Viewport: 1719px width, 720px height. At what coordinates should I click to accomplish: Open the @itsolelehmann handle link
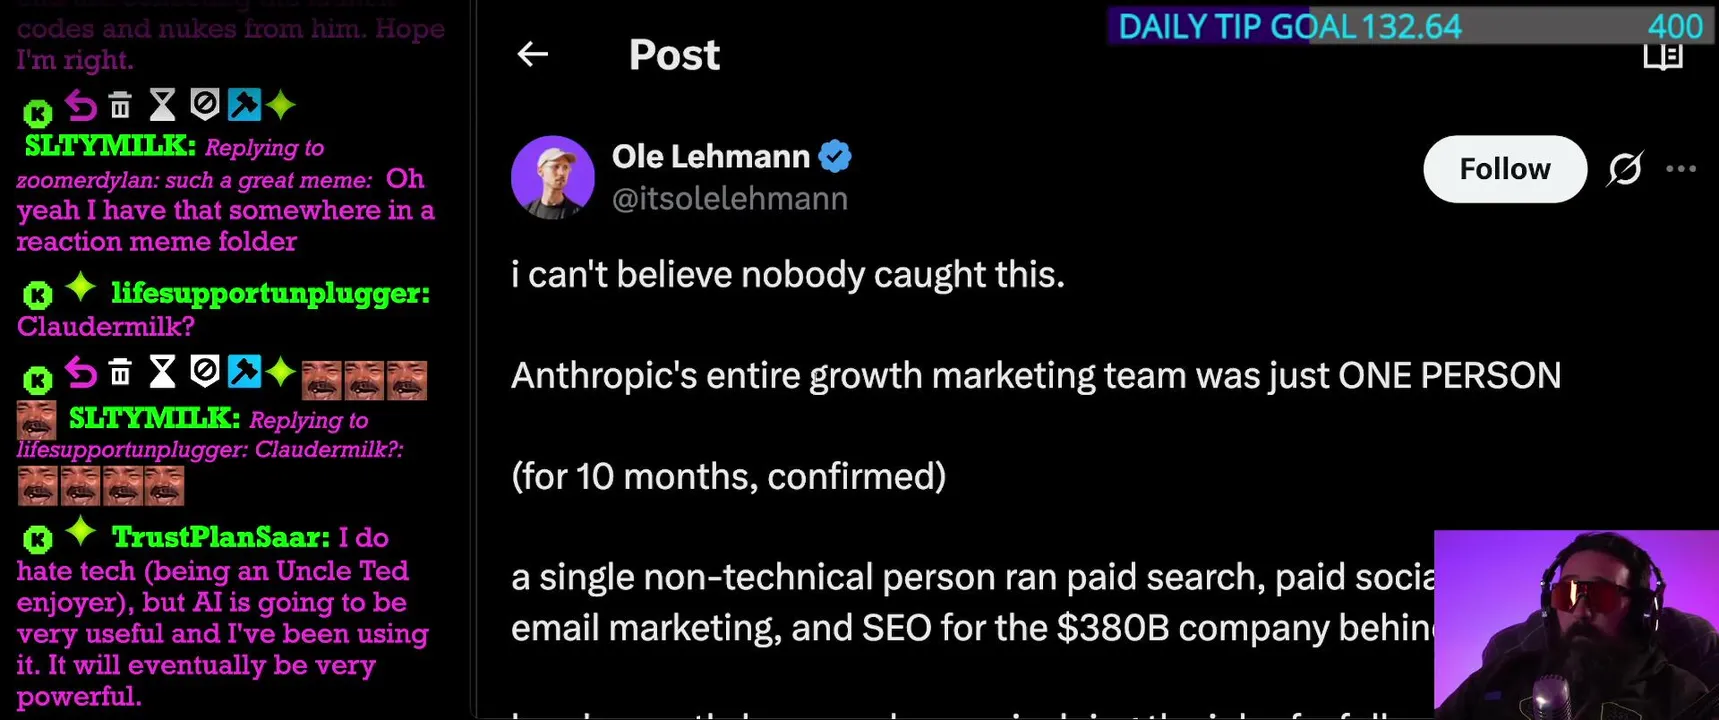click(729, 199)
